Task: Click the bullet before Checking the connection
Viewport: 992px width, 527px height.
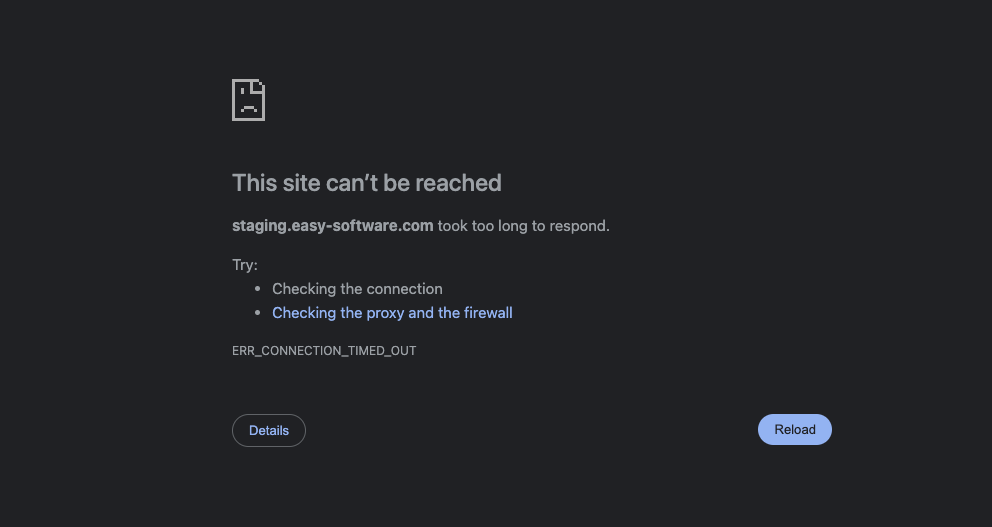Action: click(x=257, y=289)
